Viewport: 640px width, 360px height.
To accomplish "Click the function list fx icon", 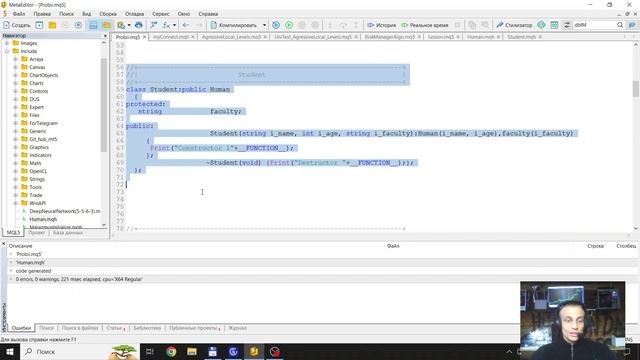I will [166, 25].
